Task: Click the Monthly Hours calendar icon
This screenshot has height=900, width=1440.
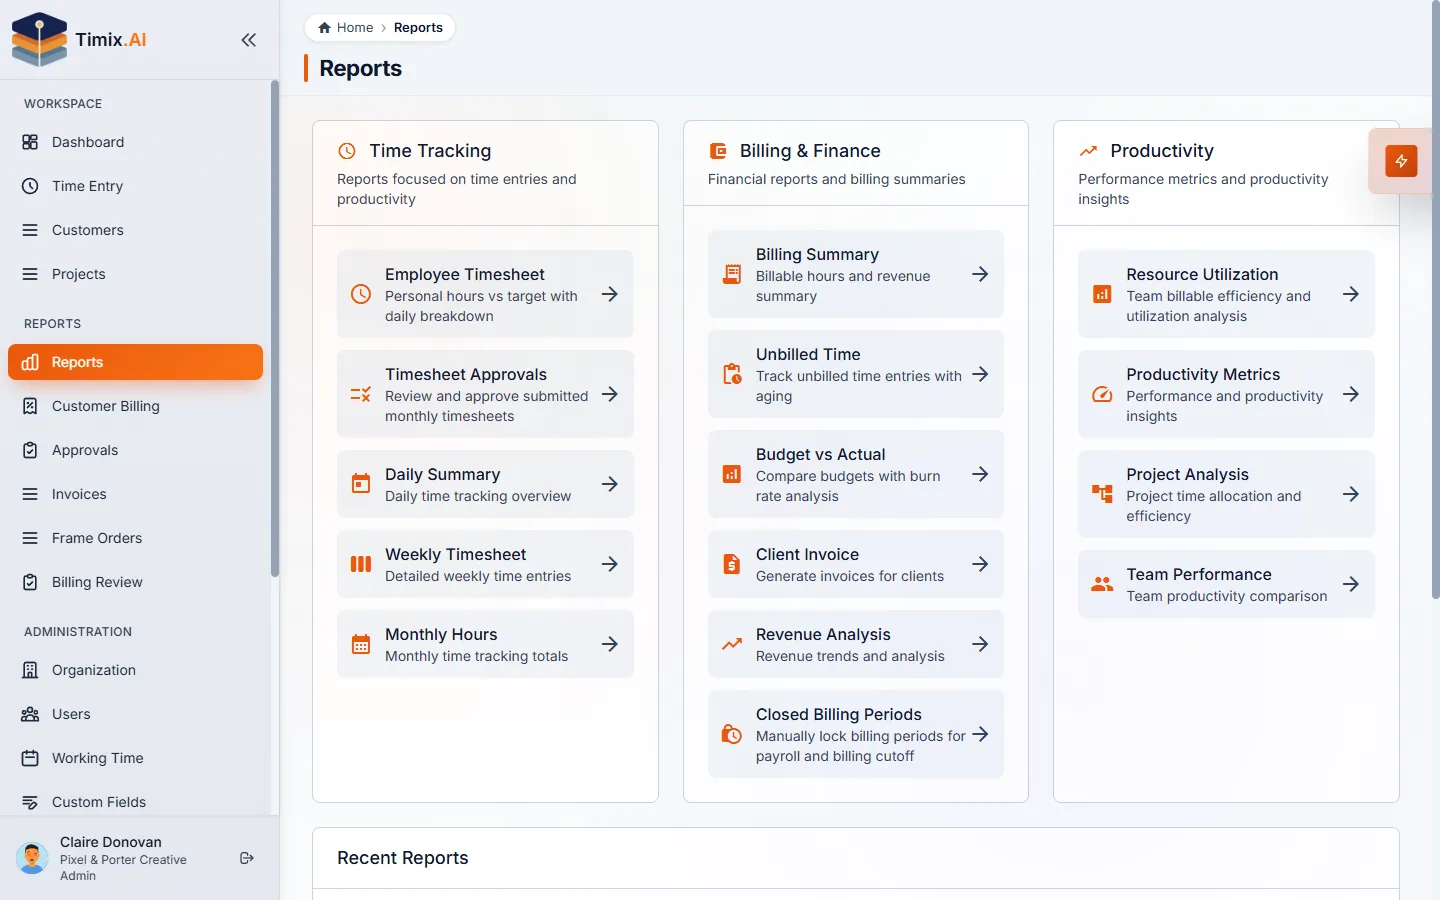Action: click(361, 644)
